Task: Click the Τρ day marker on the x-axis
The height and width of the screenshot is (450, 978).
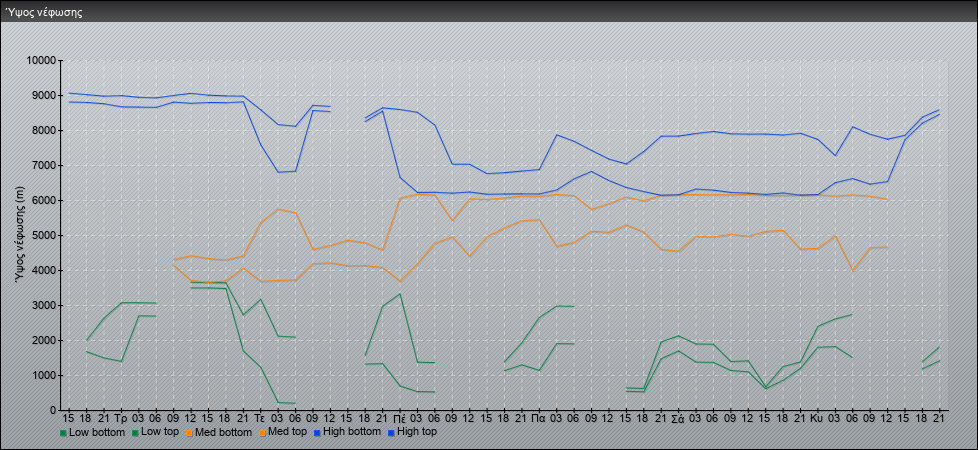Action: click(x=121, y=419)
